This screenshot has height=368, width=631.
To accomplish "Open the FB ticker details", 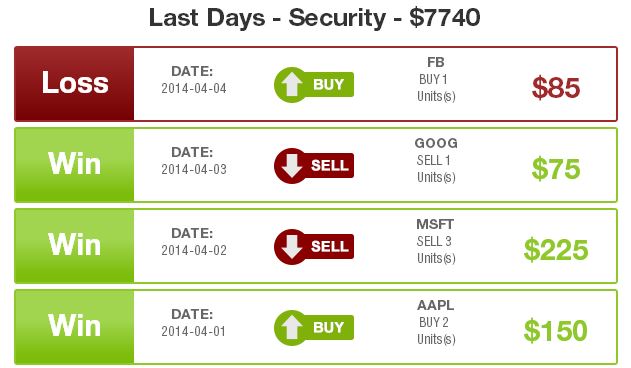I will click(x=436, y=62).
